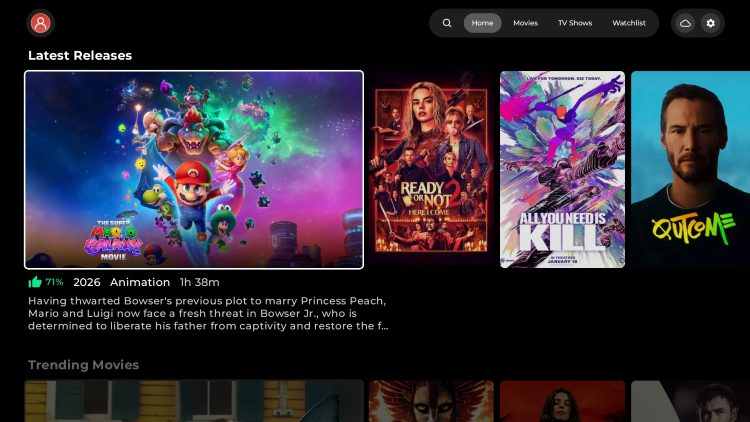This screenshot has width=750, height=422.
Task: Open the Trending Movies winged face poster
Action: pyautogui.click(x=431, y=401)
